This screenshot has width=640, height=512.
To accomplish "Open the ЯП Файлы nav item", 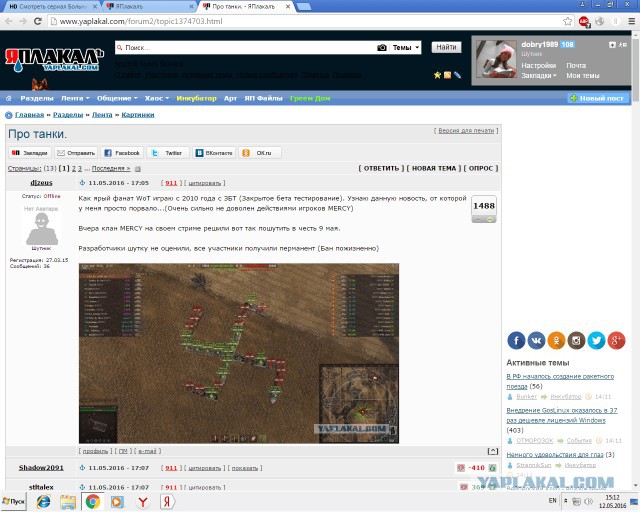I will pos(263,98).
